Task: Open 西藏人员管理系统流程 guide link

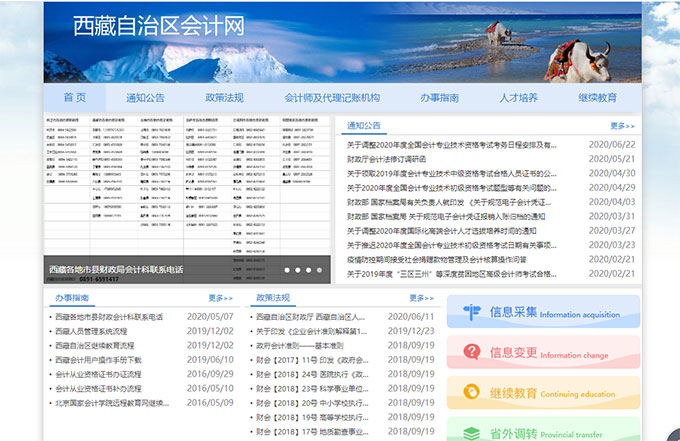Action: coord(91,331)
